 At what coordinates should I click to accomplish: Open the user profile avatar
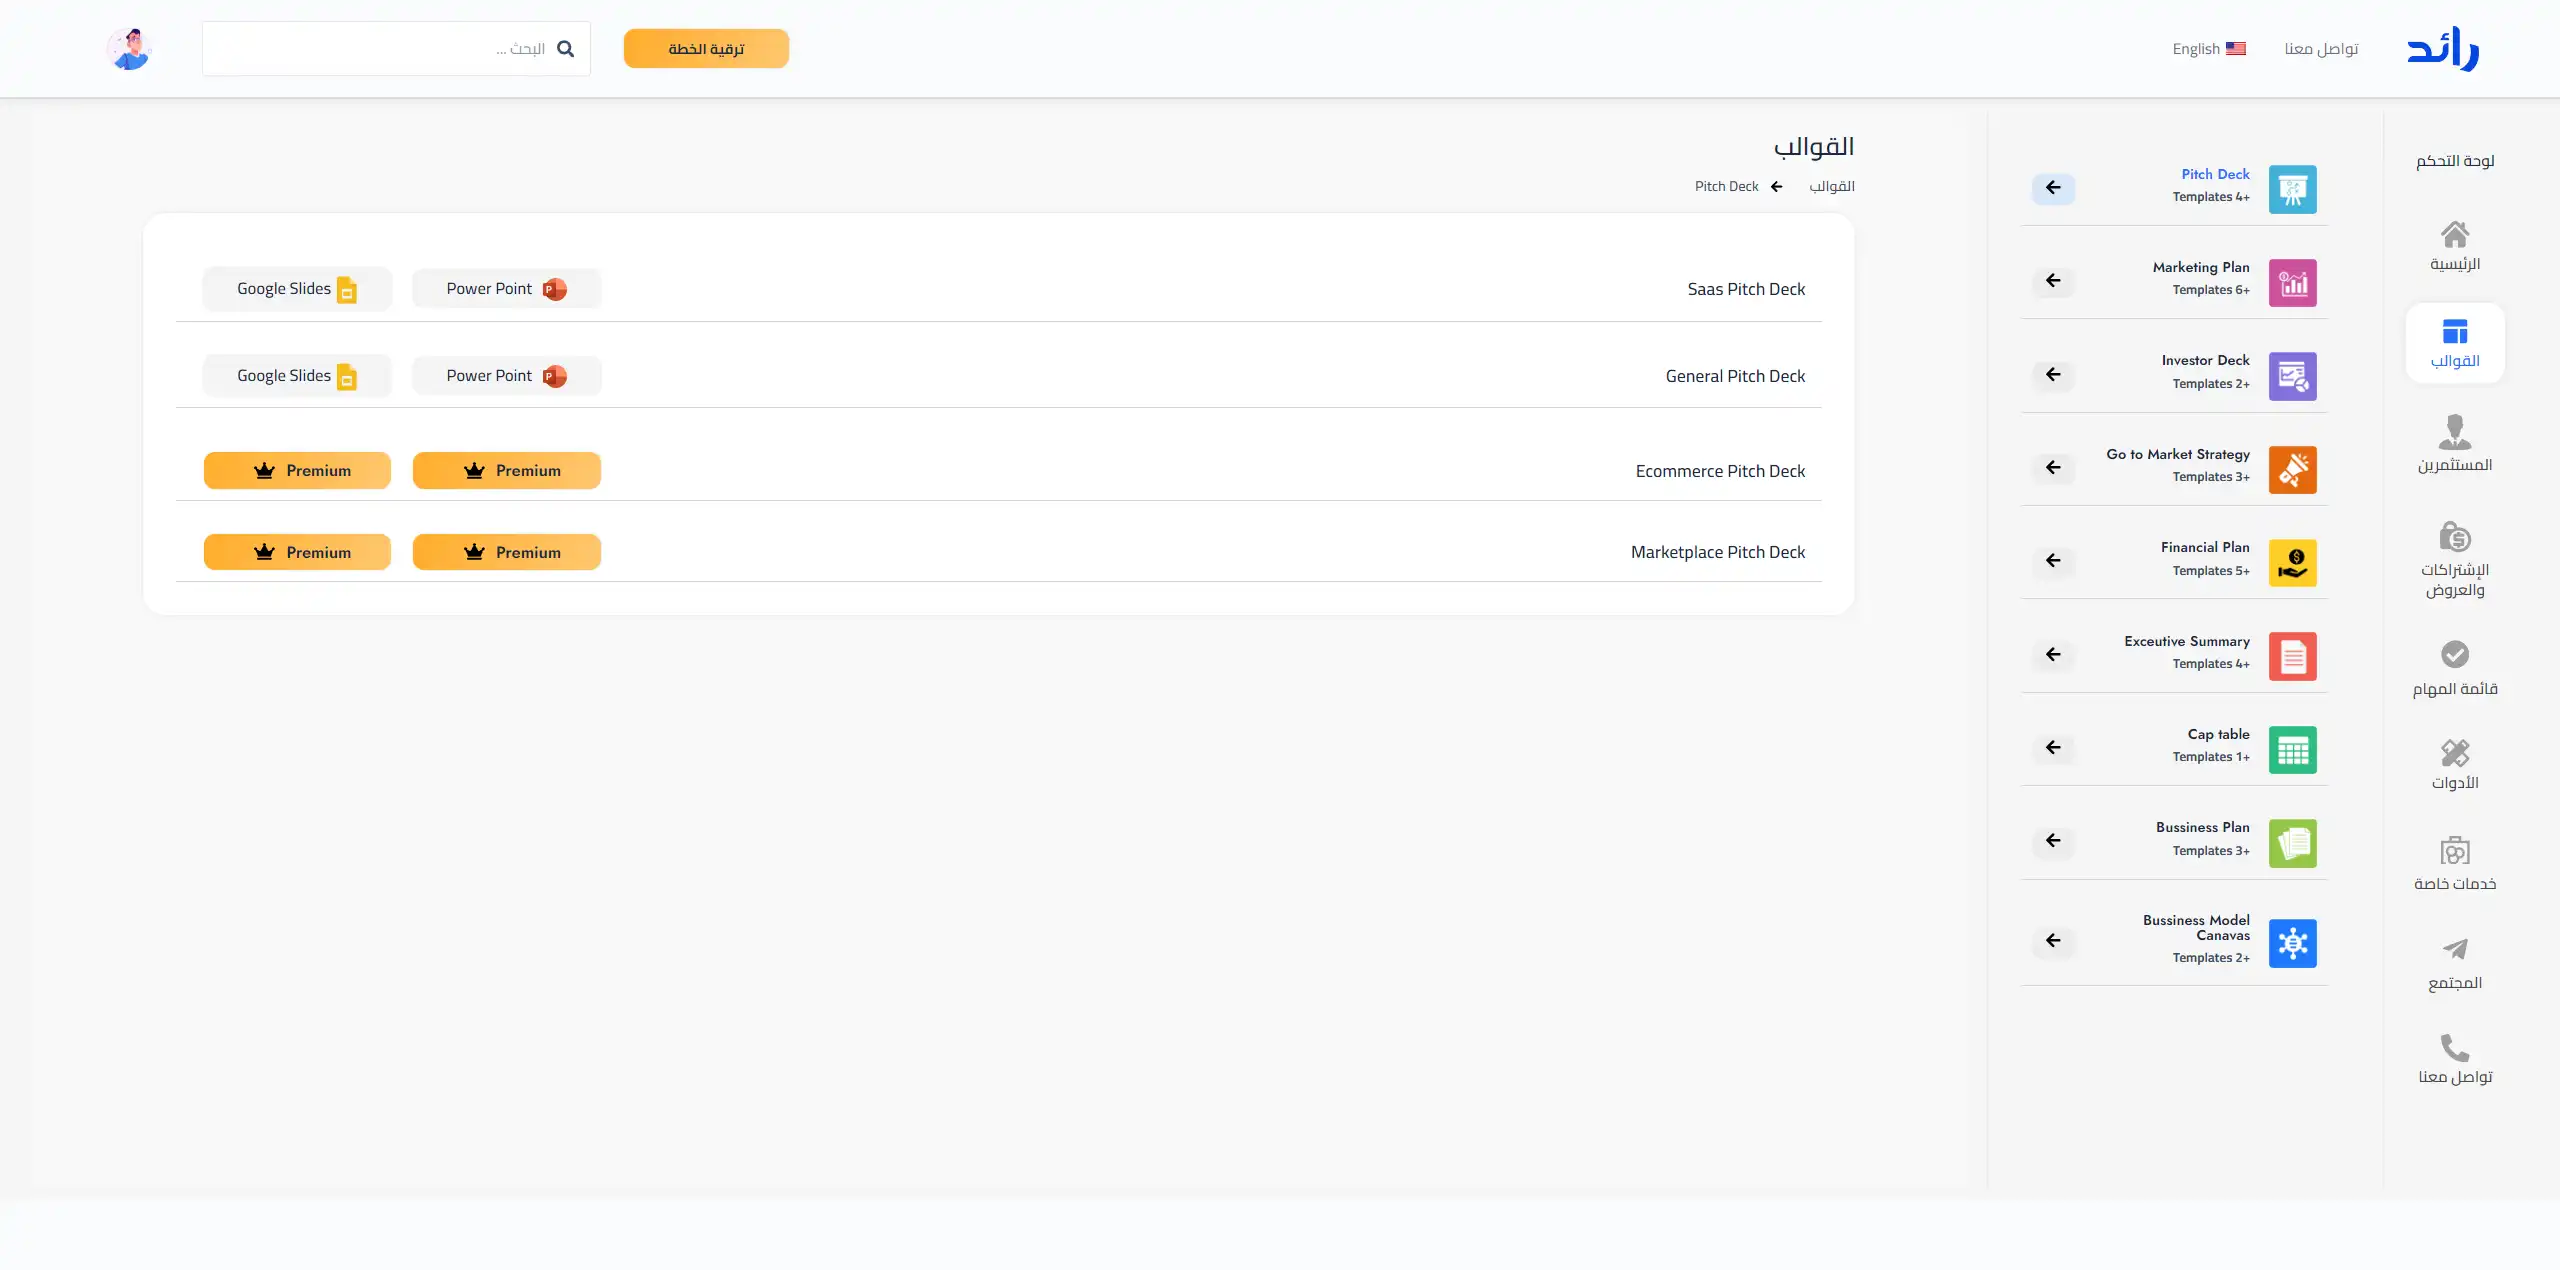pos(129,49)
